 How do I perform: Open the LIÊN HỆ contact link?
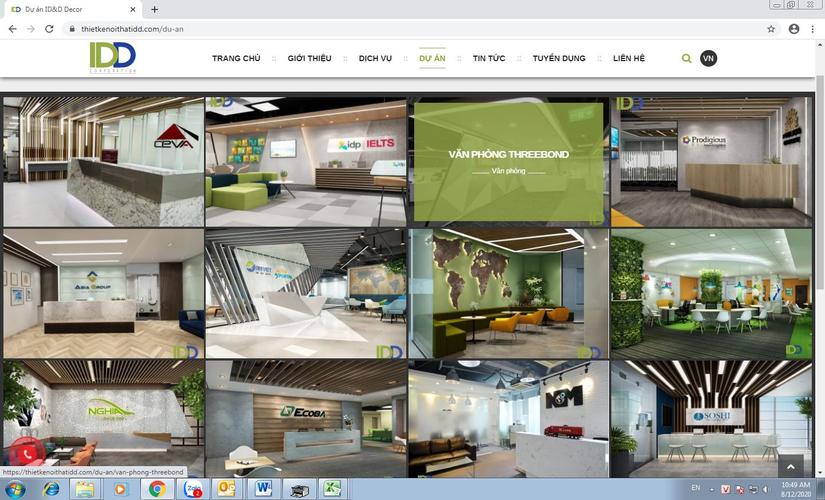629,59
